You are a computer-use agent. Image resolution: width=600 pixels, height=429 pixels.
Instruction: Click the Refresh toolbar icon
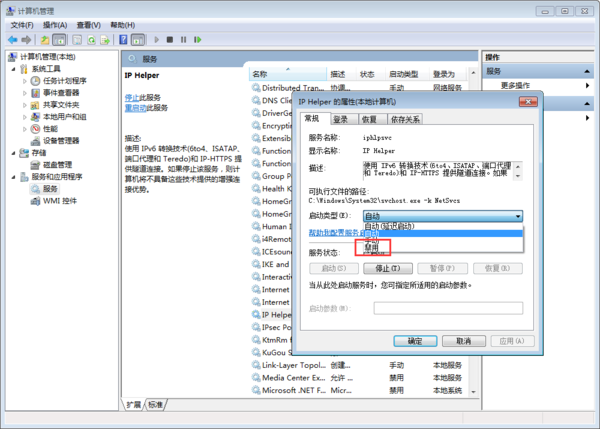(91, 39)
